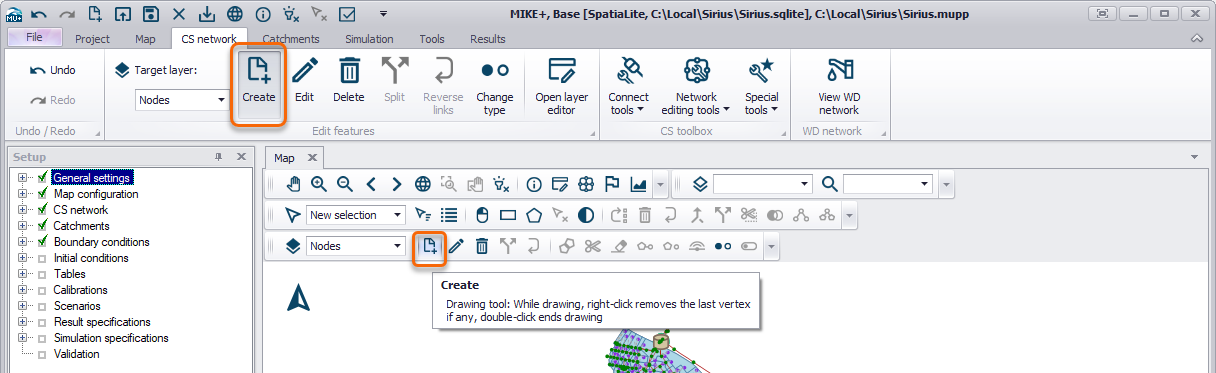Click the flag icon in map toolbar
1216x373 pixels.
612,184
